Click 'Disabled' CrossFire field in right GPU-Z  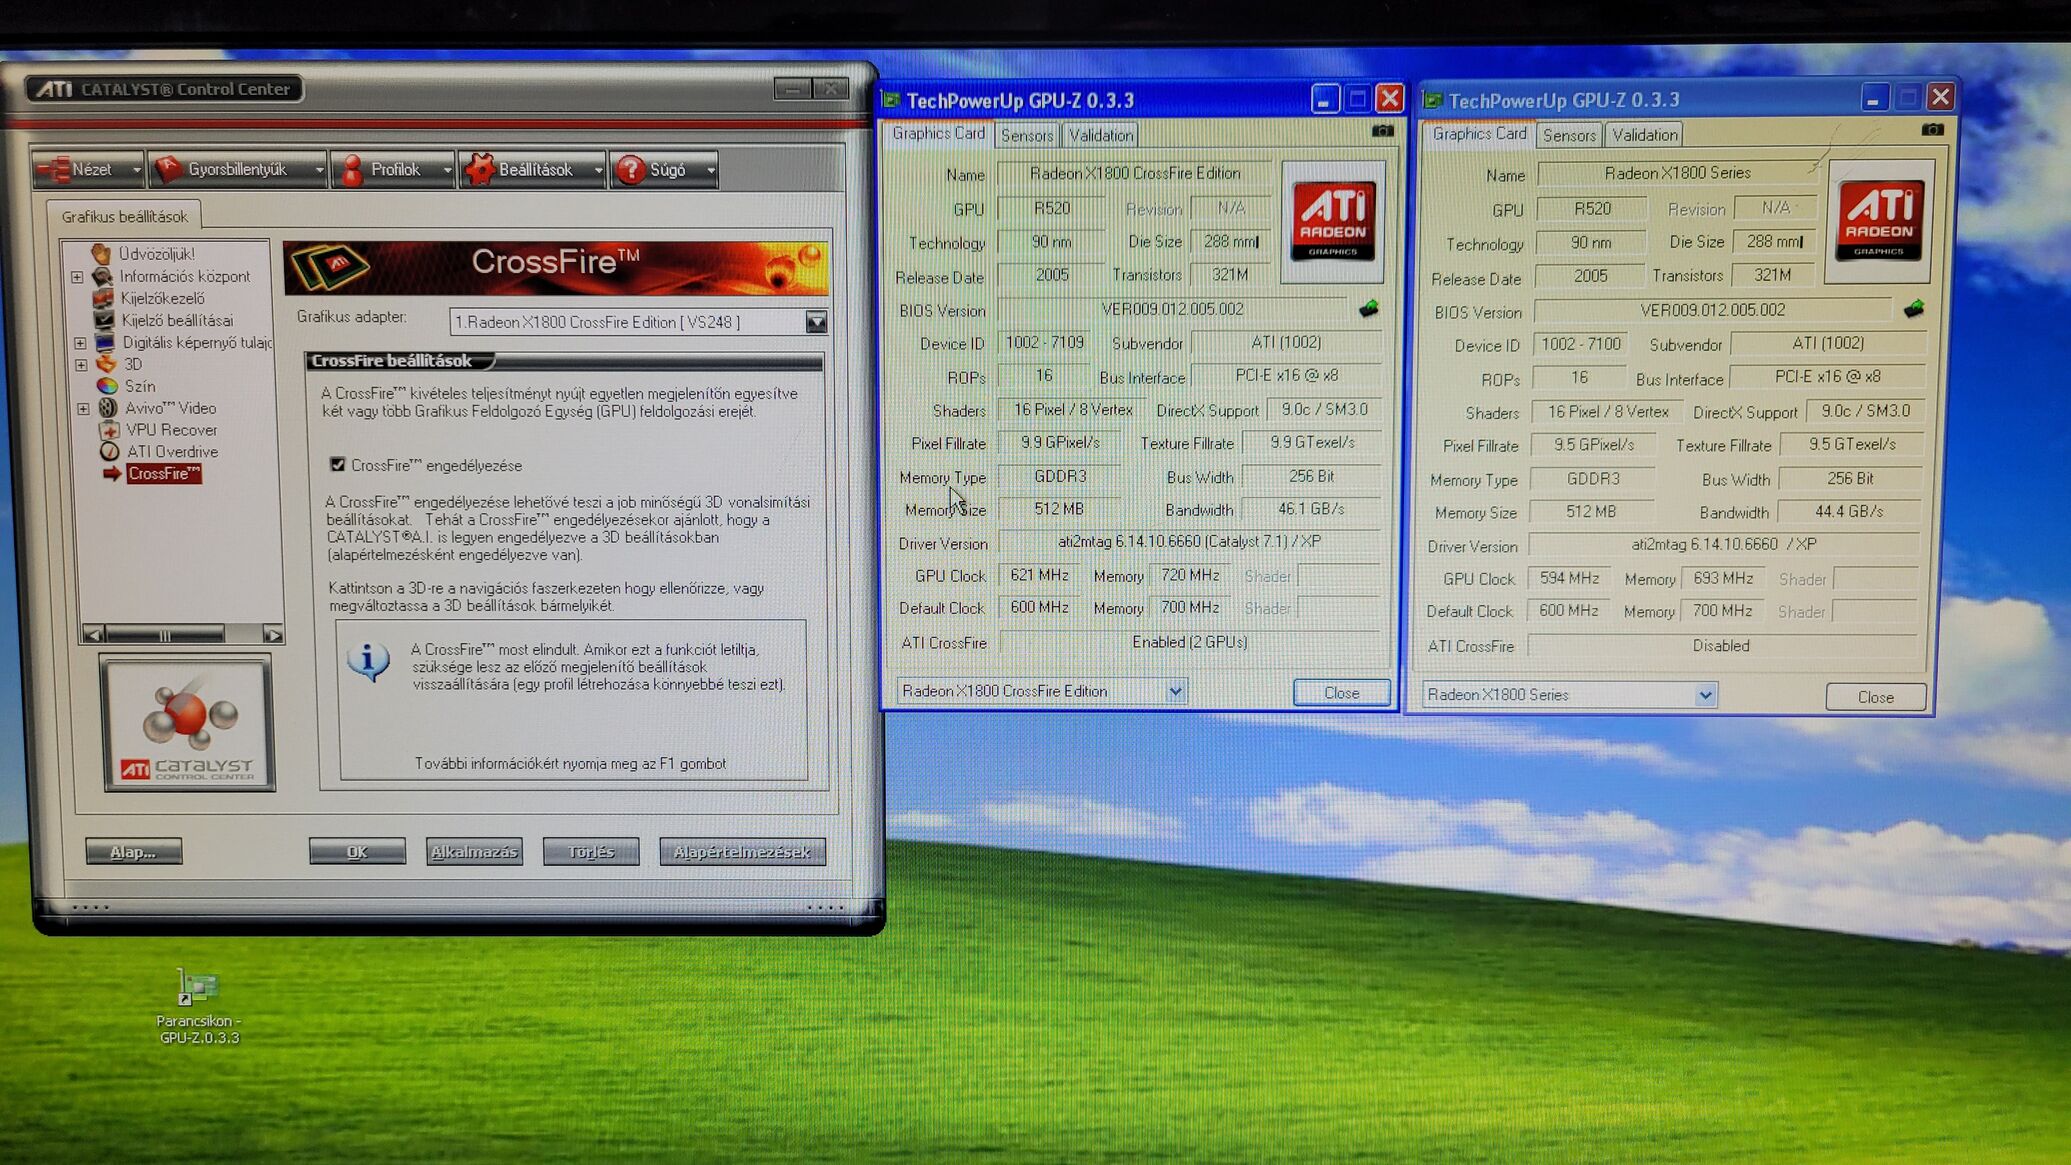pos(1722,646)
